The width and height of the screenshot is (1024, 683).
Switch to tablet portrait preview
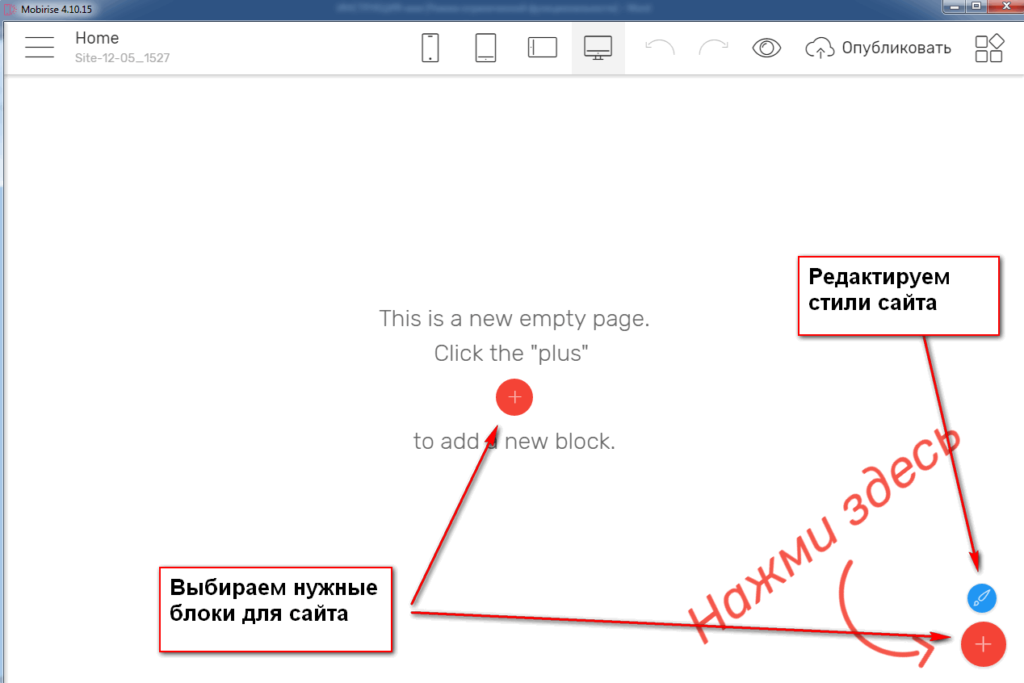coord(485,48)
